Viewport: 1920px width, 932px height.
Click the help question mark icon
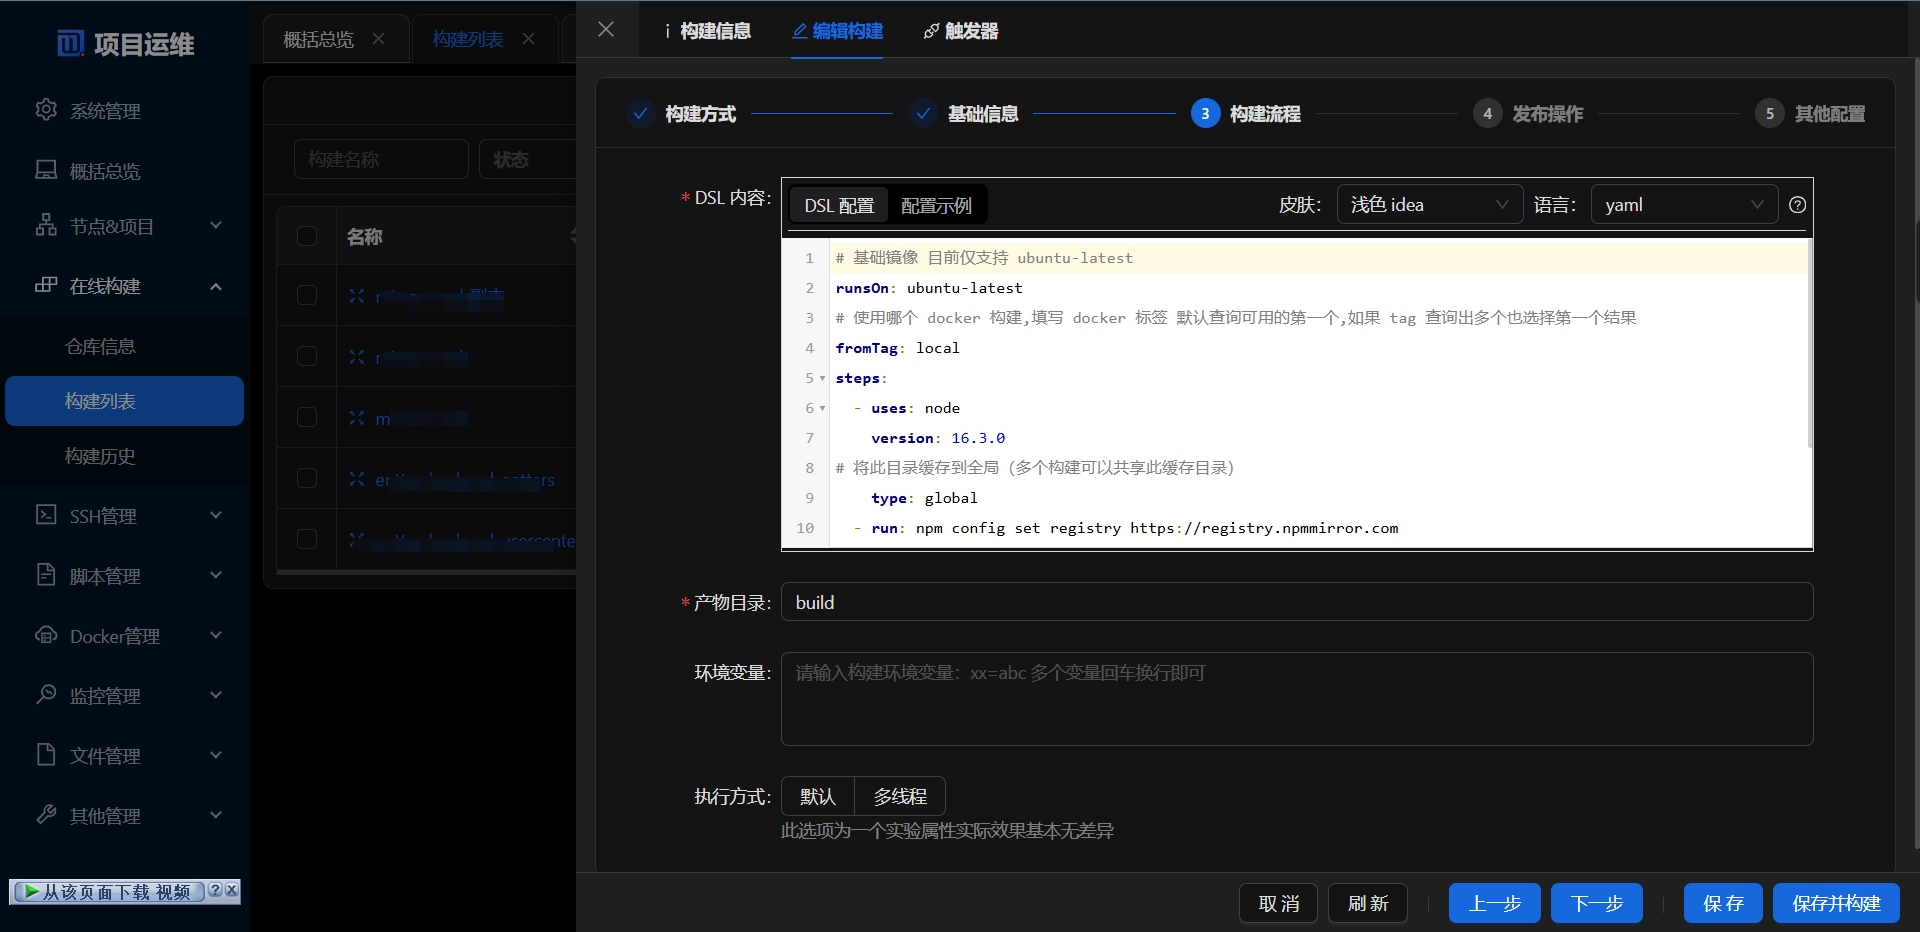1797,205
